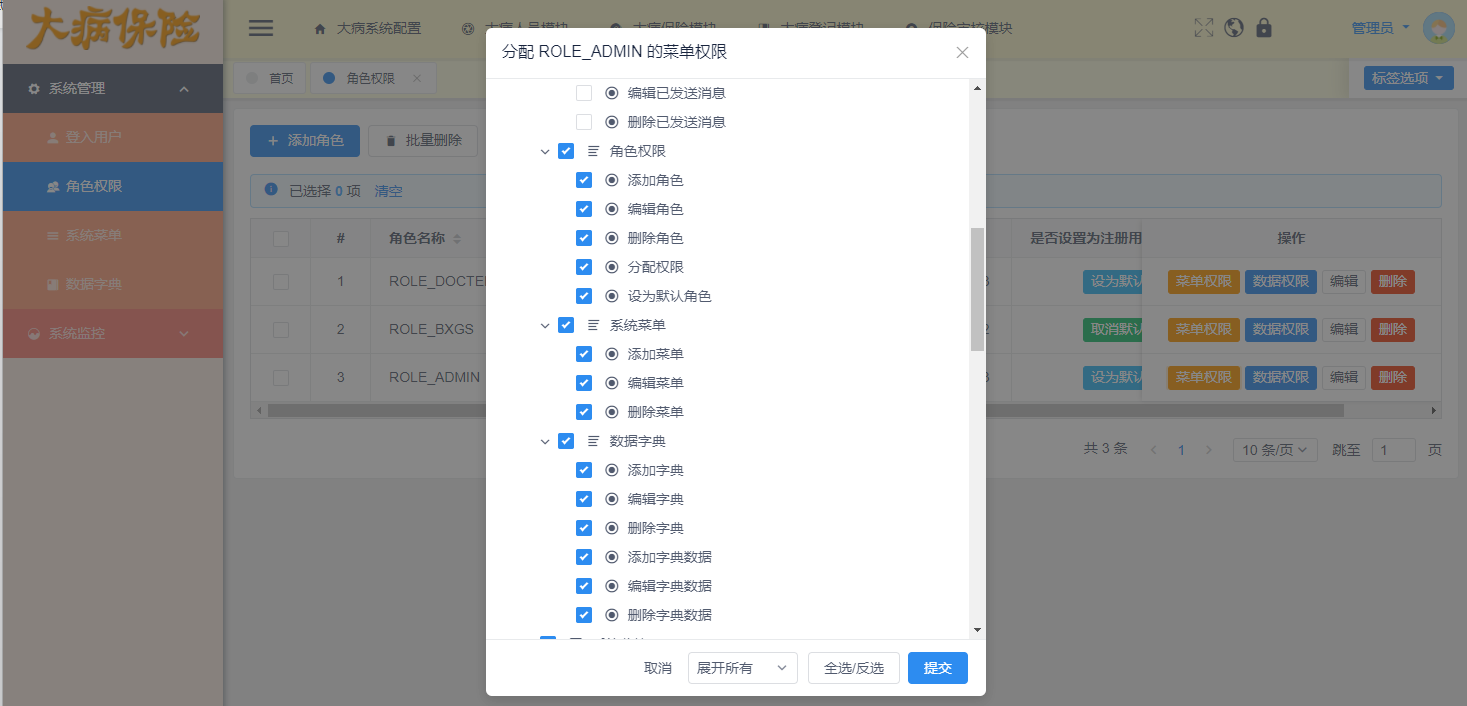Click the globe language icon
Viewport: 1467px width, 706px height.
1234,28
